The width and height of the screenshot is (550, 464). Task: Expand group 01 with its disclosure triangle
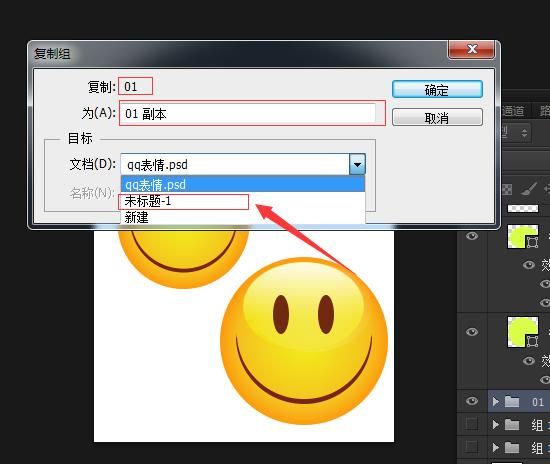coord(495,402)
